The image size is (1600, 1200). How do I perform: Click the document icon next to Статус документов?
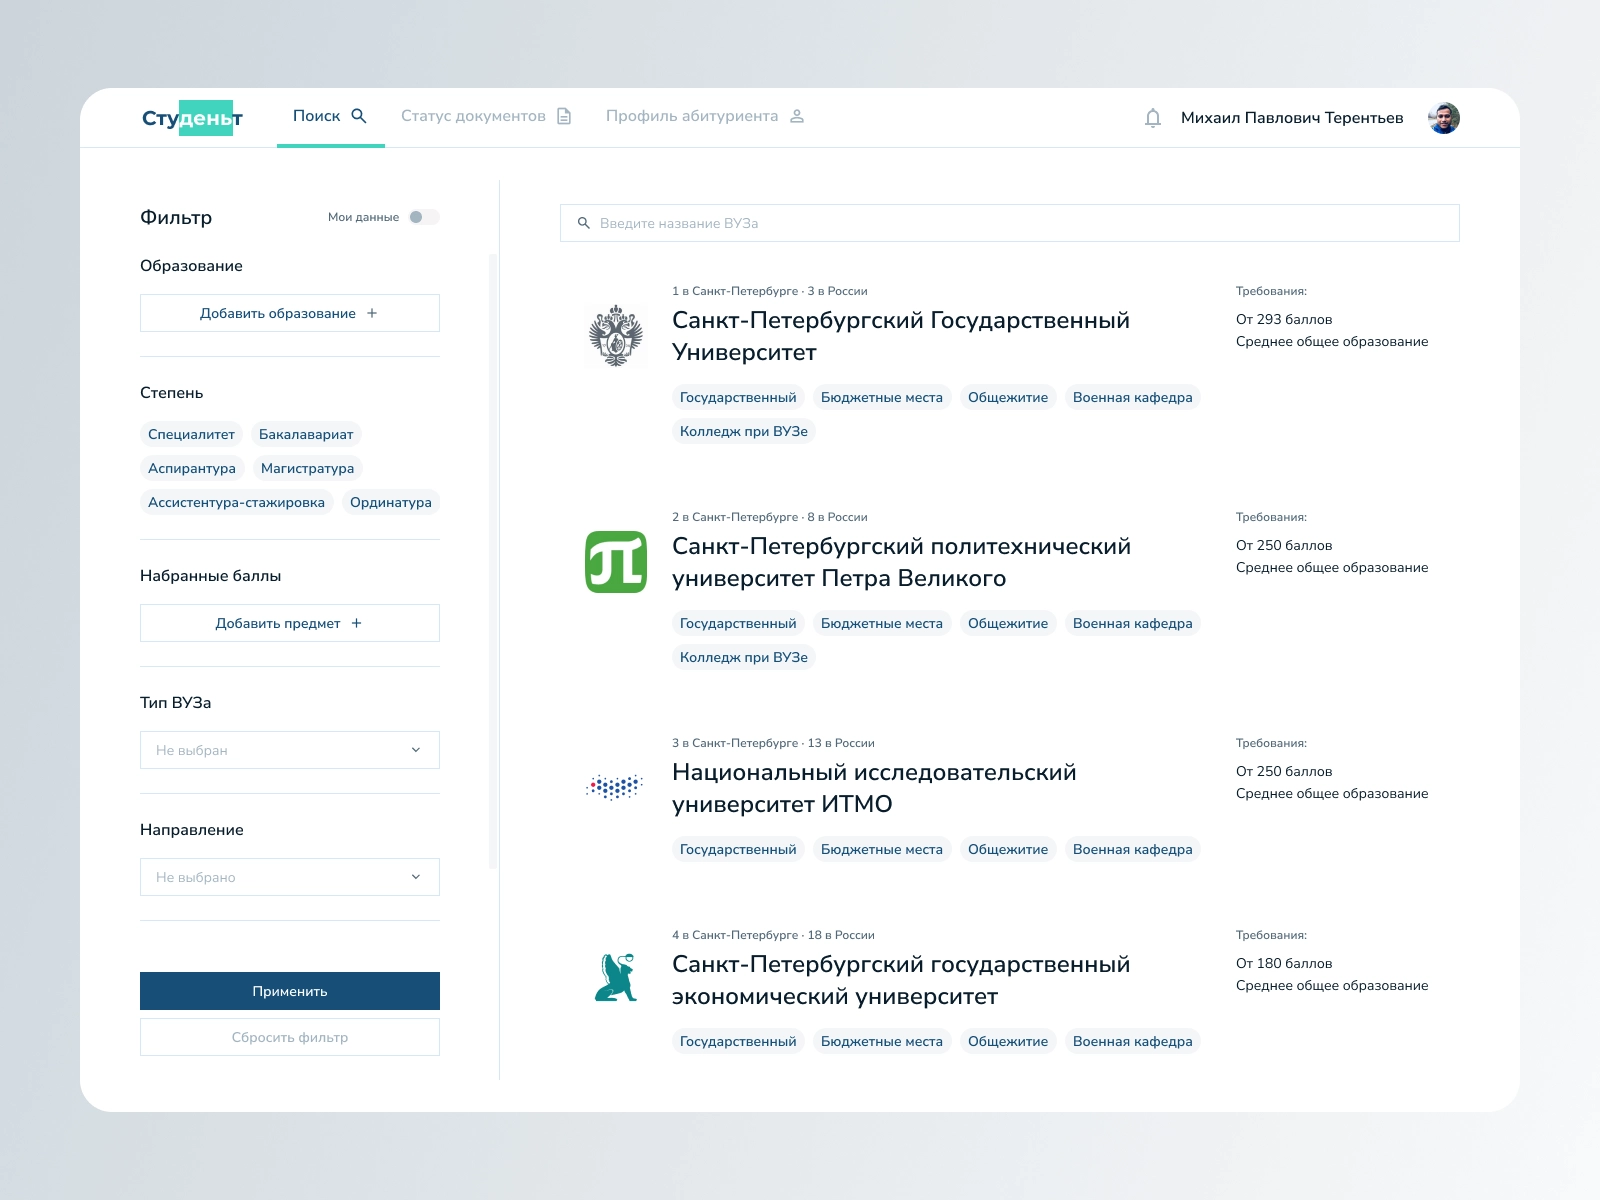tap(564, 116)
